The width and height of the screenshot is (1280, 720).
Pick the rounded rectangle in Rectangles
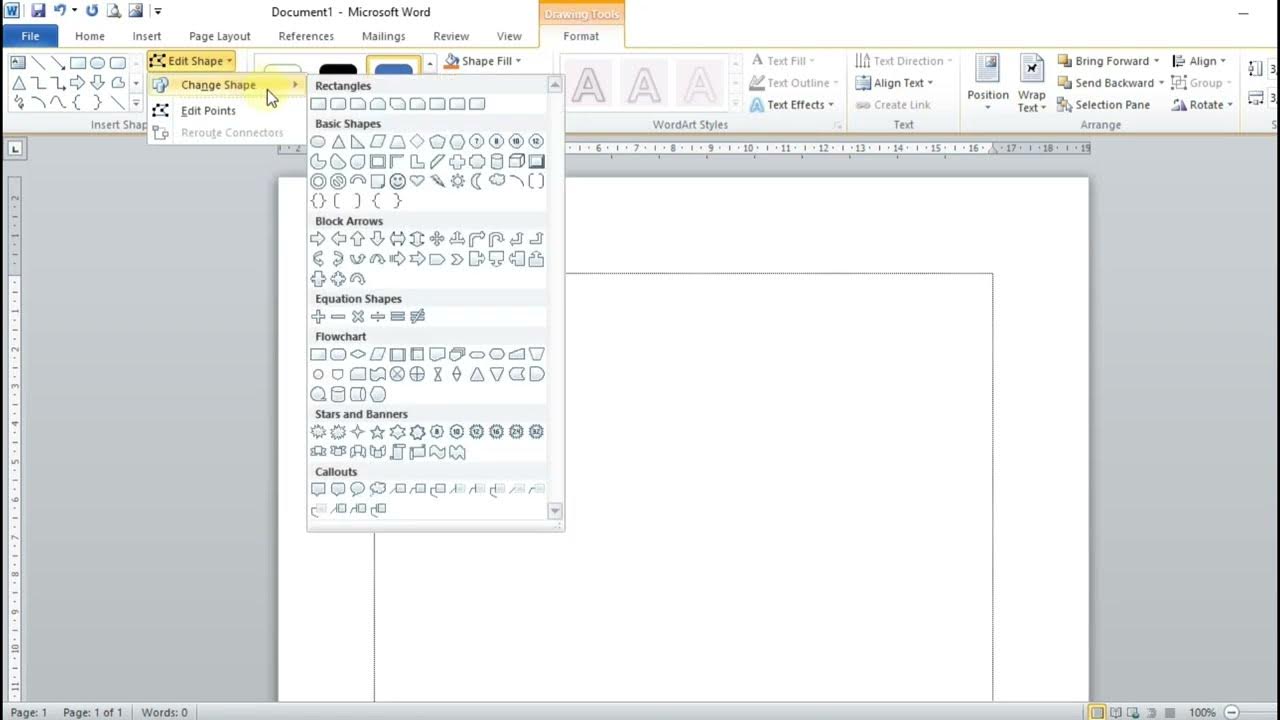pyautogui.click(x=338, y=104)
